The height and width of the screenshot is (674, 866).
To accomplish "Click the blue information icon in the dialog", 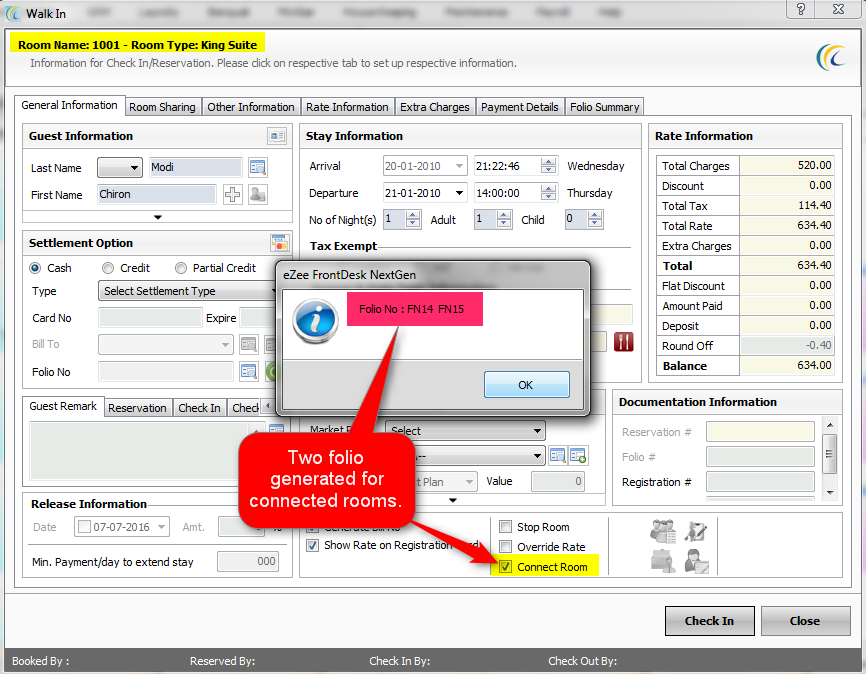I will click(x=315, y=320).
